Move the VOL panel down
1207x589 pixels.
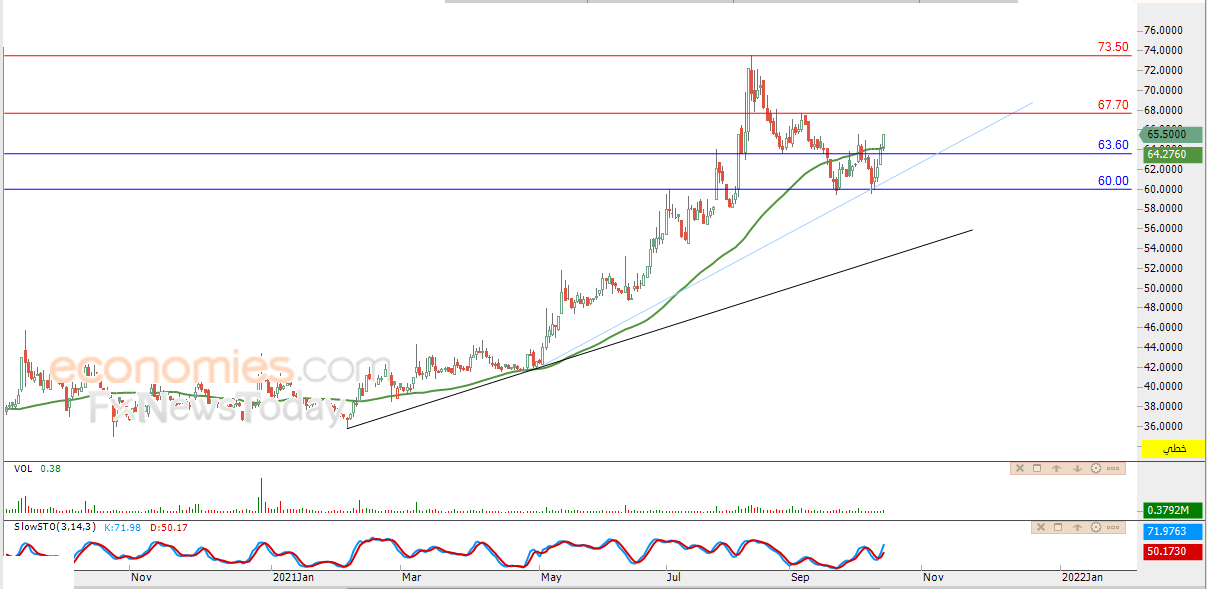[x=1077, y=468]
